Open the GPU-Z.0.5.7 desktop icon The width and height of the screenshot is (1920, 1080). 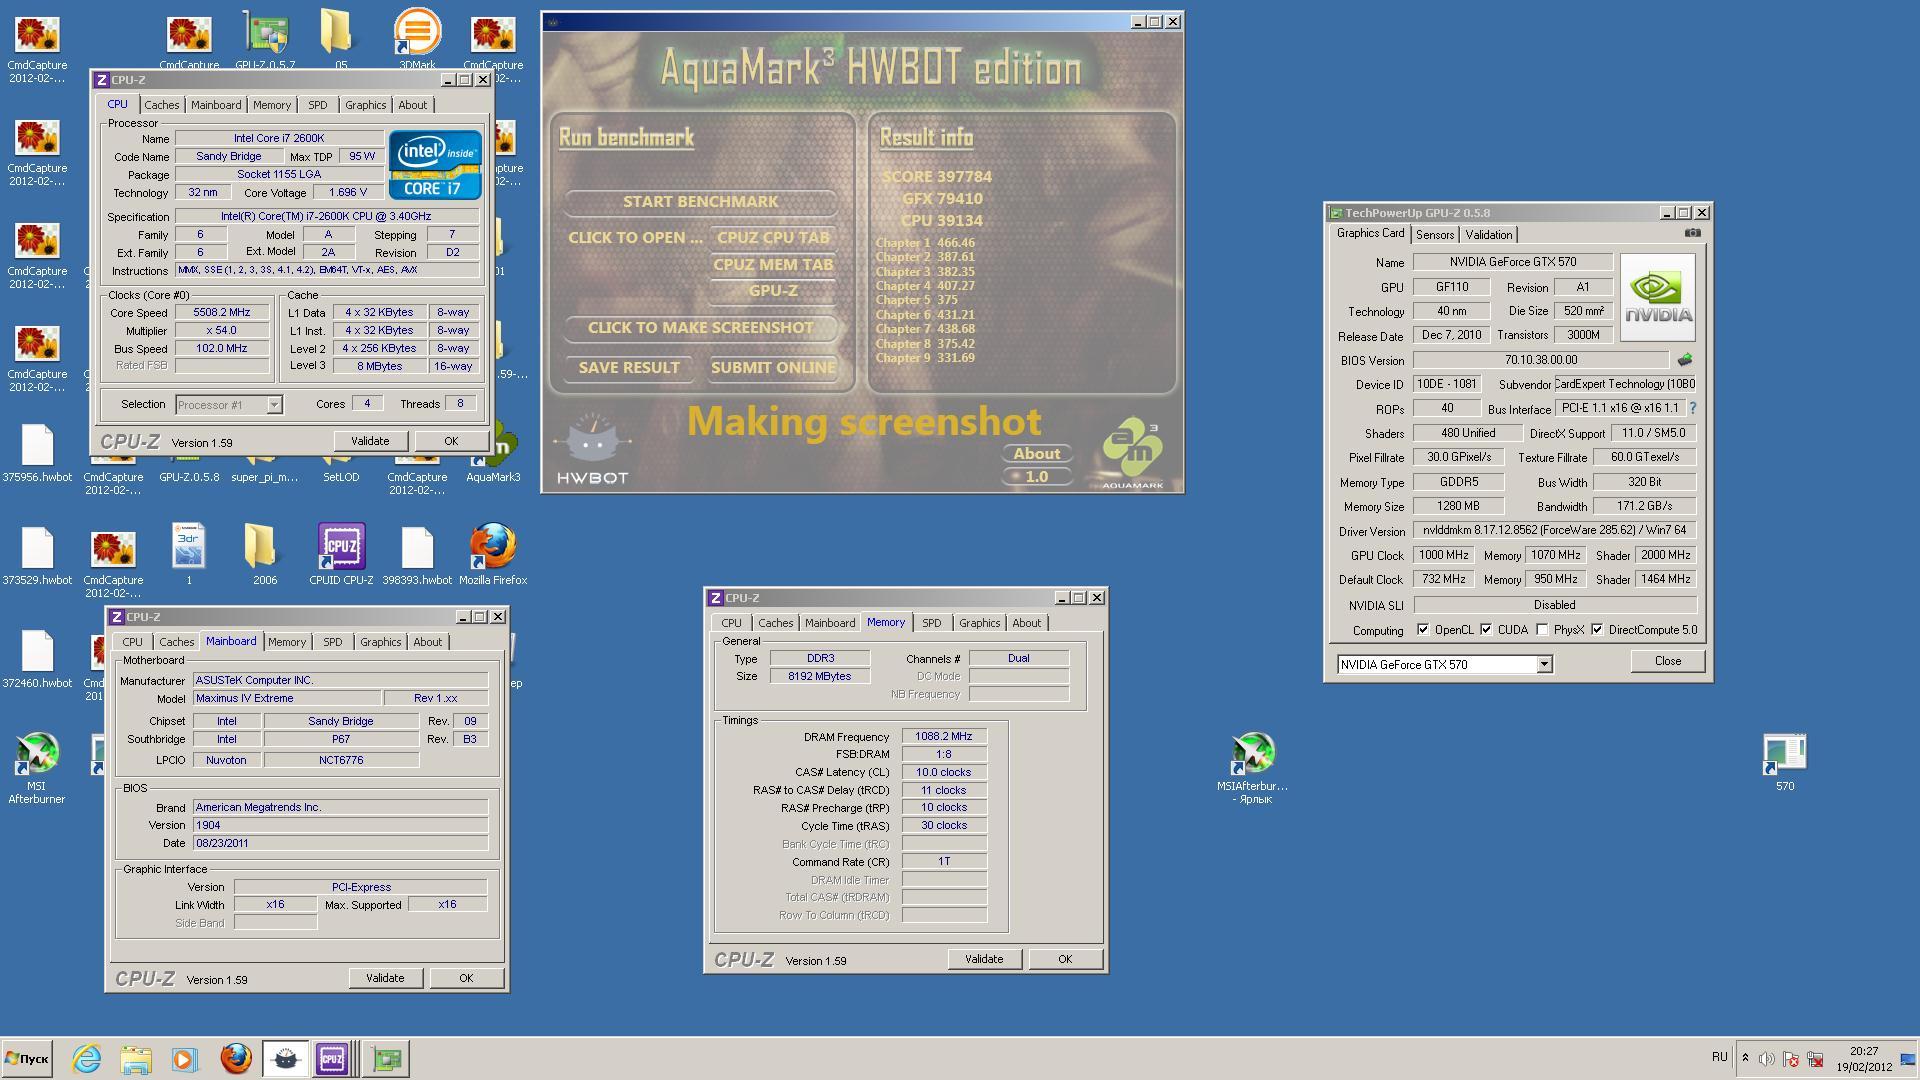coord(265,38)
